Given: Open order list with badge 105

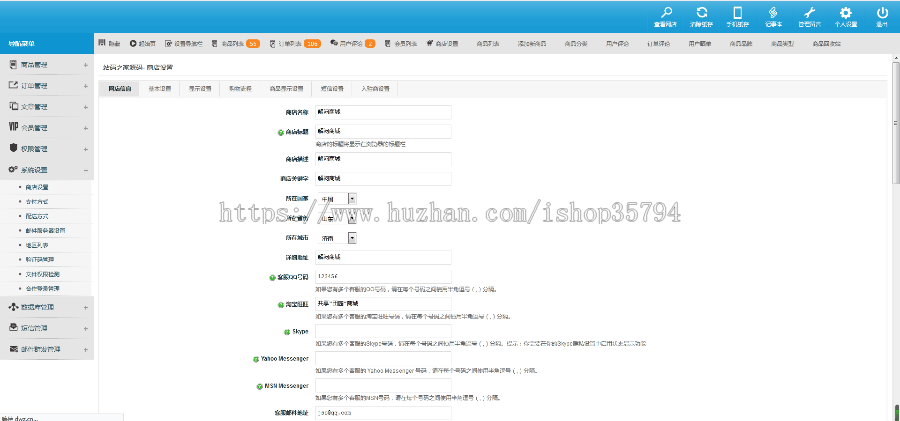Looking at the screenshot, I should (294, 43).
